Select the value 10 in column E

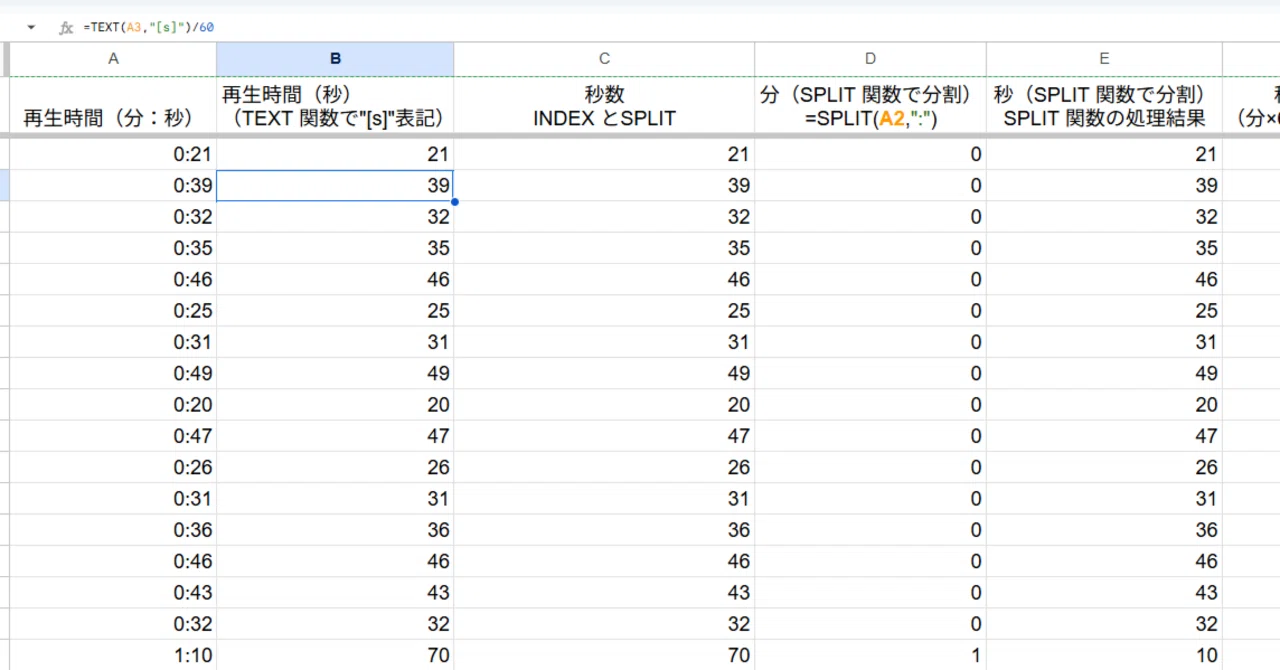coord(1104,656)
